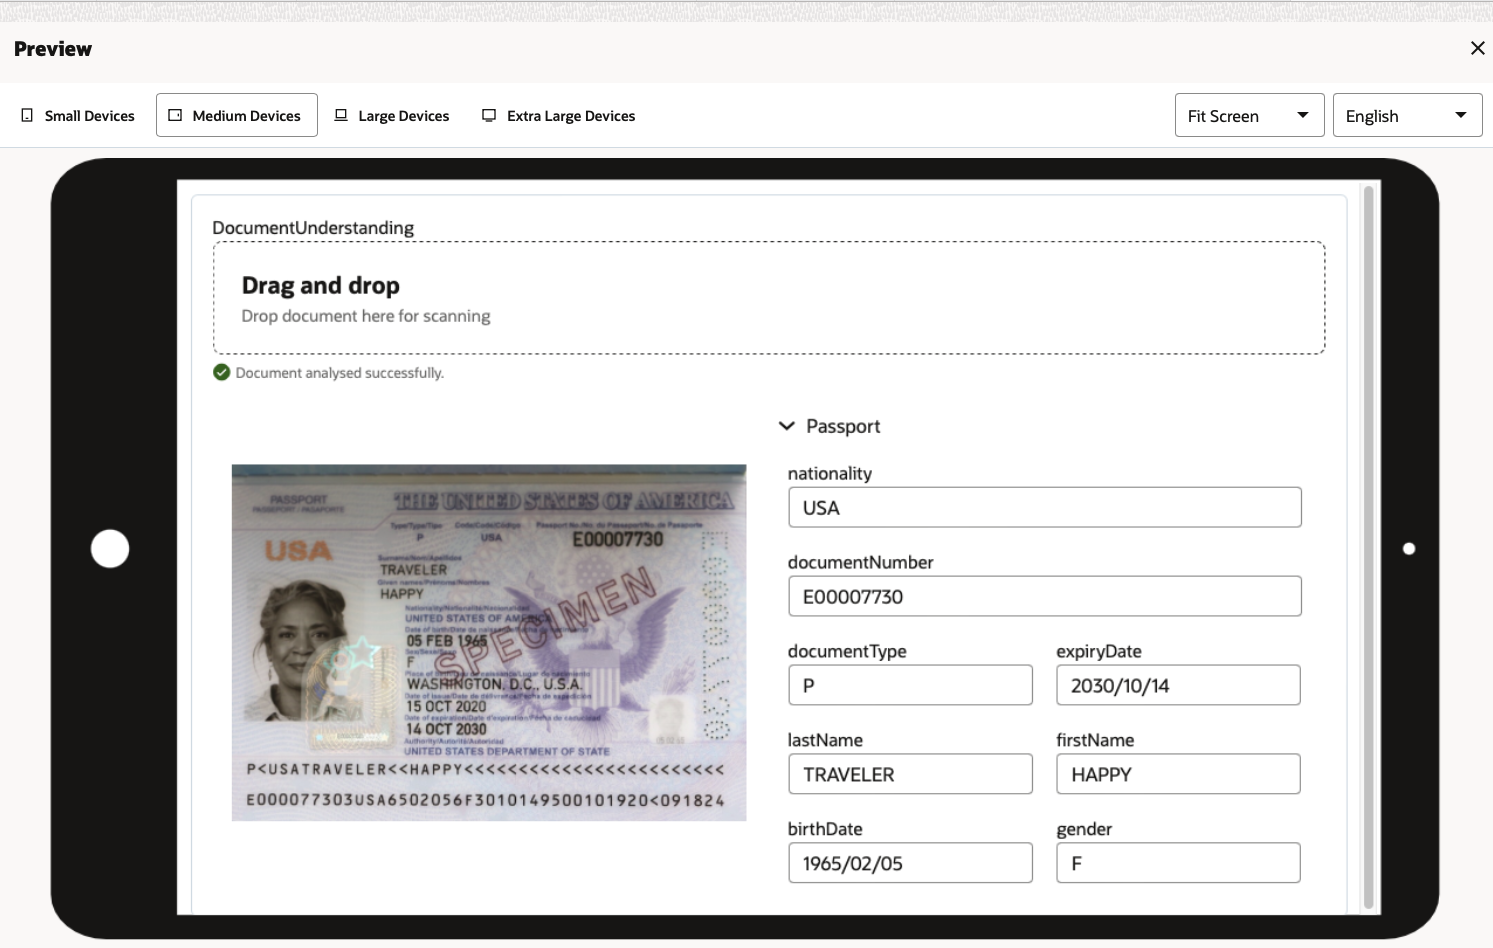Click the gender input field

pyautogui.click(x=1178, y=863)
